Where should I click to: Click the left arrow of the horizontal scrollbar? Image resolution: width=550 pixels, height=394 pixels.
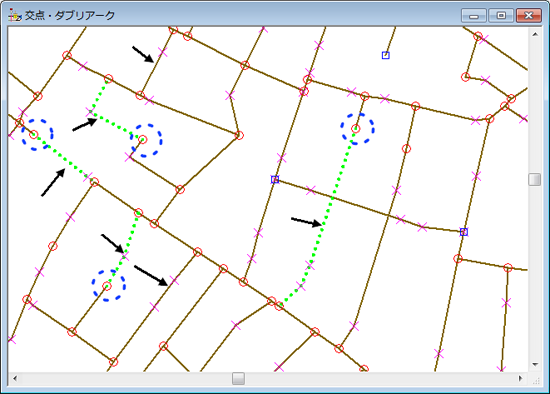point(15,379)
